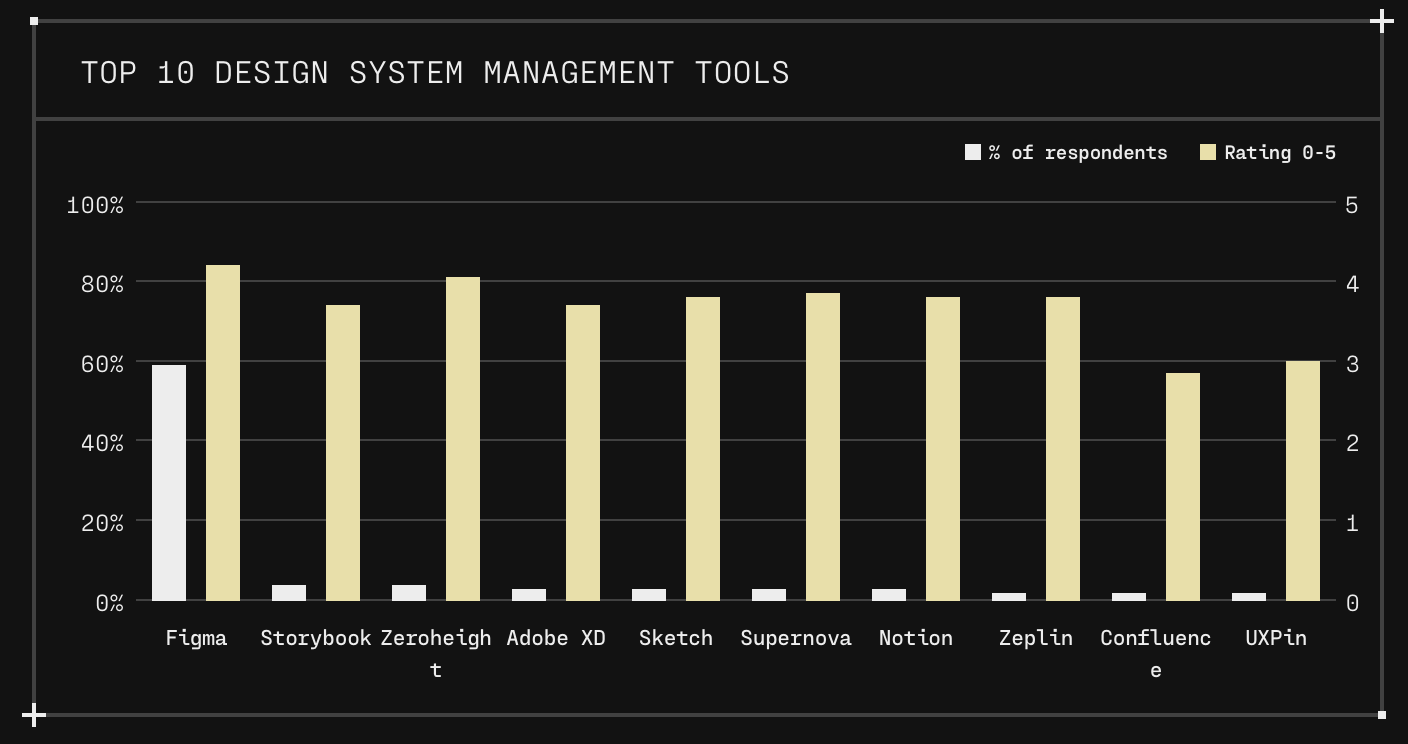Viewport: 1408px width, 744px height.
Task: Select Zeroheight's white respondents bar
Action: [x=409, y=593]
